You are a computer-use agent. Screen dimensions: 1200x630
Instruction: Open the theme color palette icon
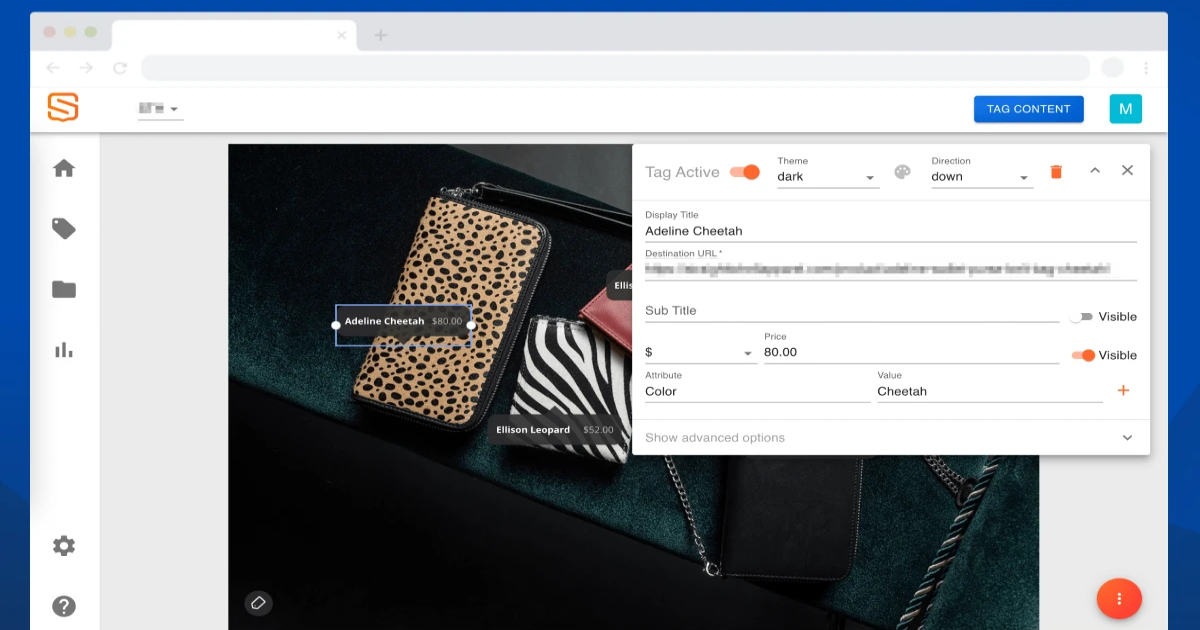point(902,172)
